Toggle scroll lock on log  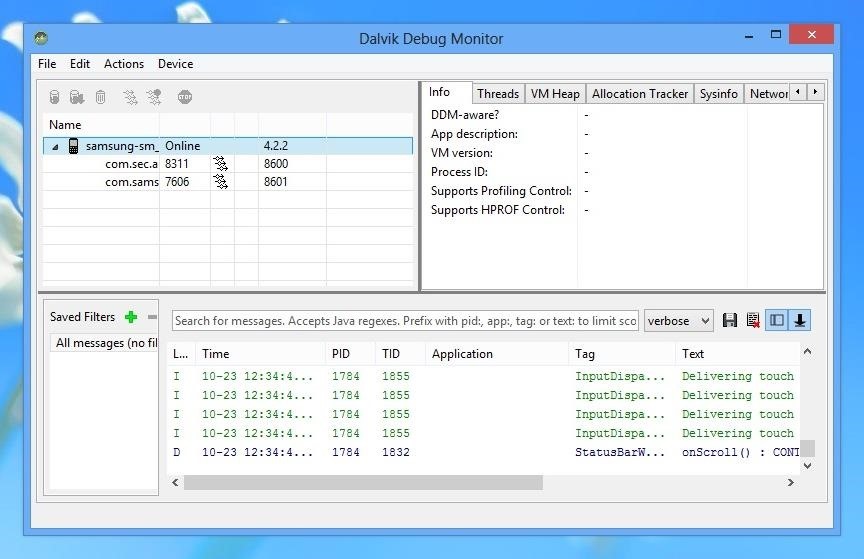(800, 320)
